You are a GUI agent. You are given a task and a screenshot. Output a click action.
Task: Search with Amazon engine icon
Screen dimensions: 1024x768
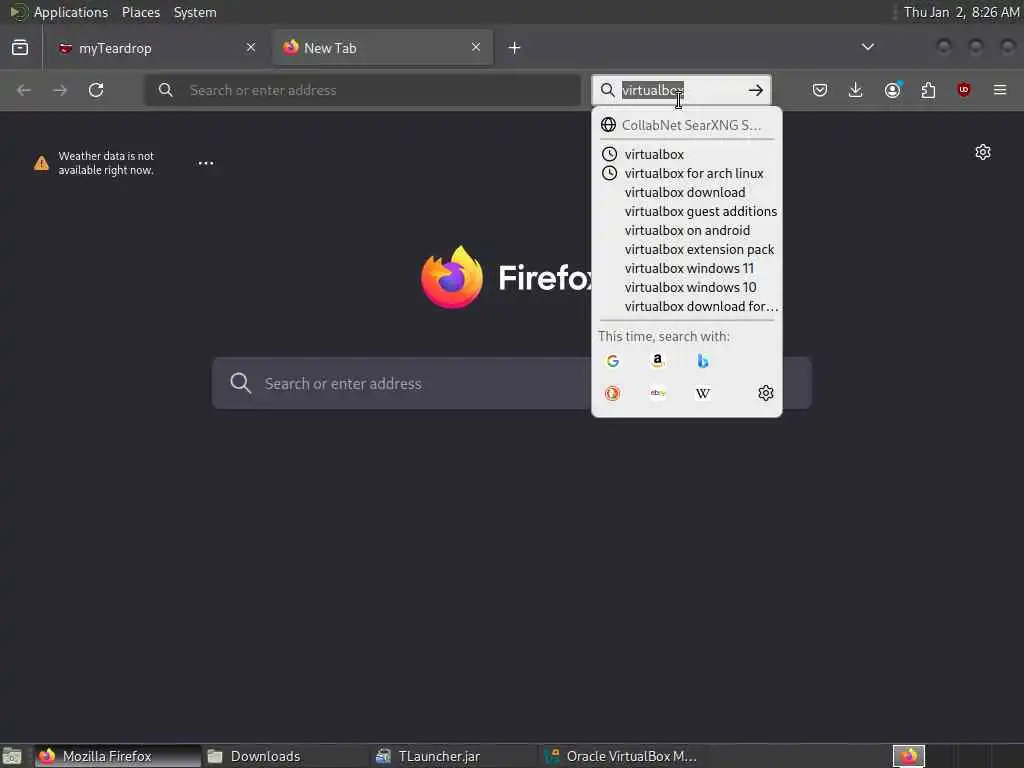(658, 361)
